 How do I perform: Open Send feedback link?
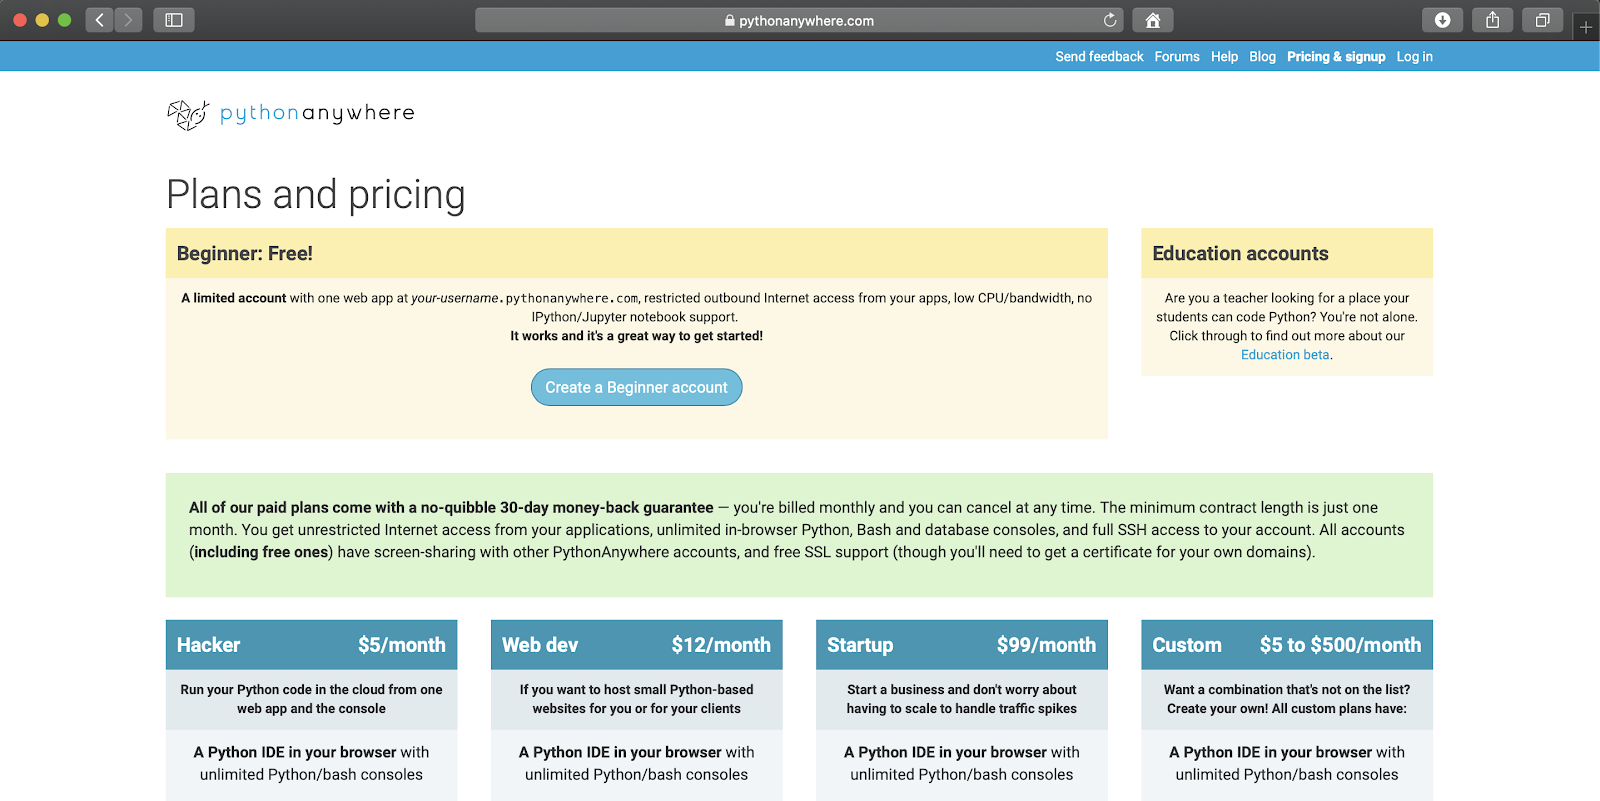point(1099,57)
